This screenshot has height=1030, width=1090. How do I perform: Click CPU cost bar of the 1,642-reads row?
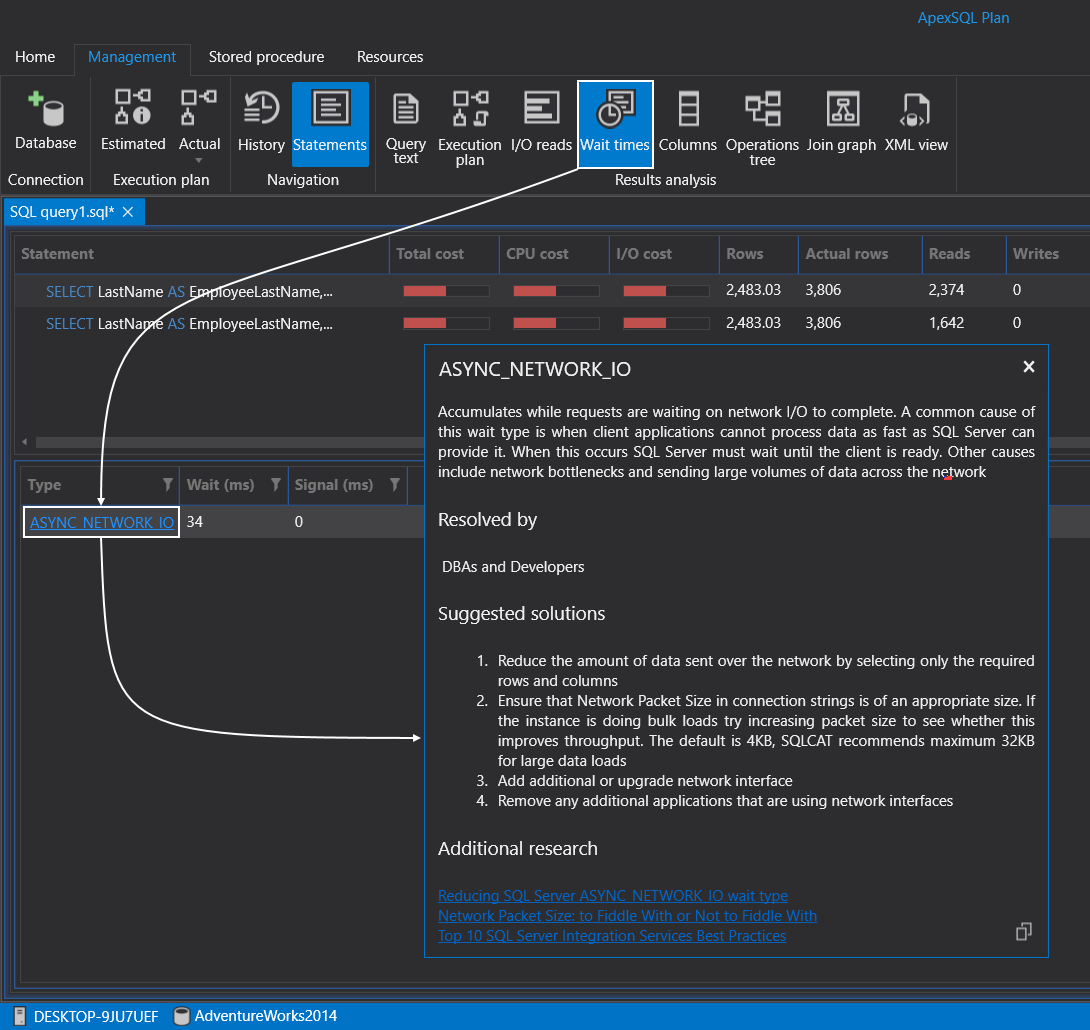point(556,323)
